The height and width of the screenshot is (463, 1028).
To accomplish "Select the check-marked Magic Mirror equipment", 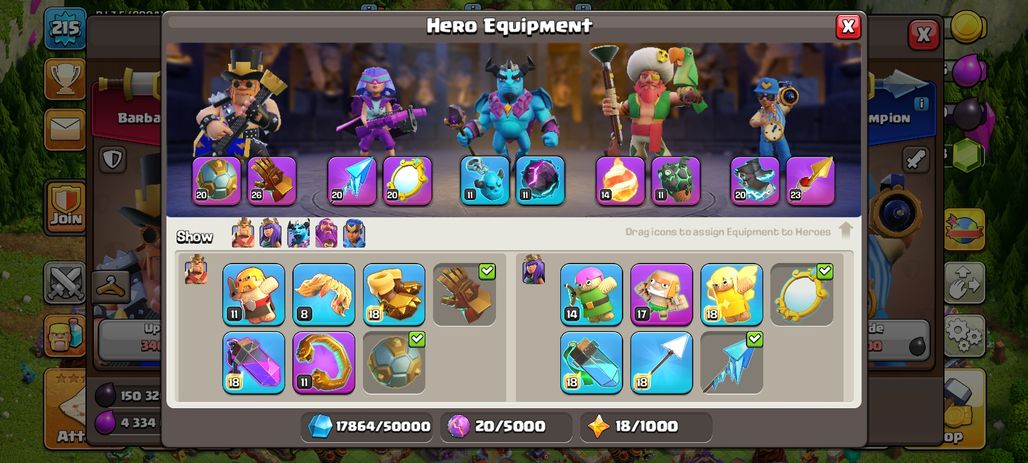I will (802, 294).
